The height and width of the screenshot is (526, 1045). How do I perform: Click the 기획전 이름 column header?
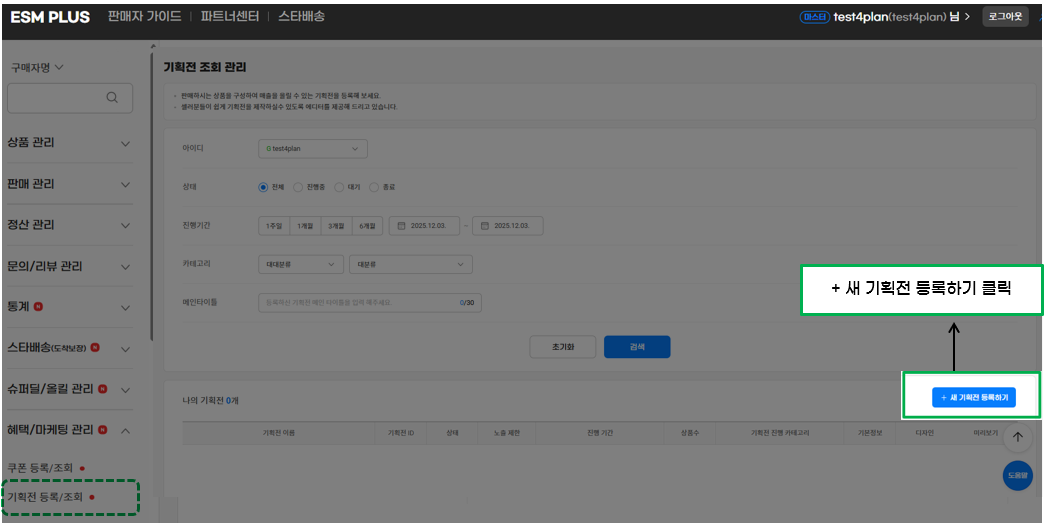[x=279, y=433]
